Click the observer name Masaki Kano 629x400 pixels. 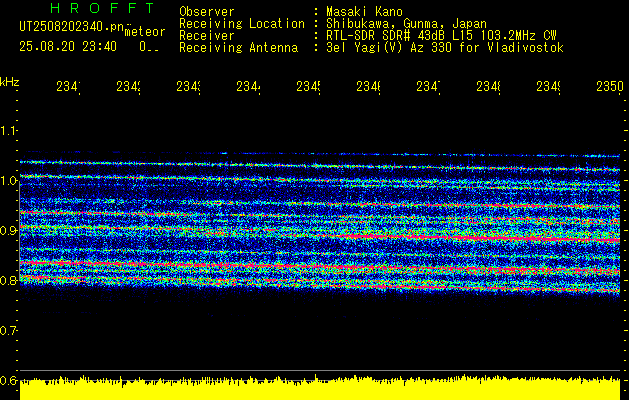364,11
